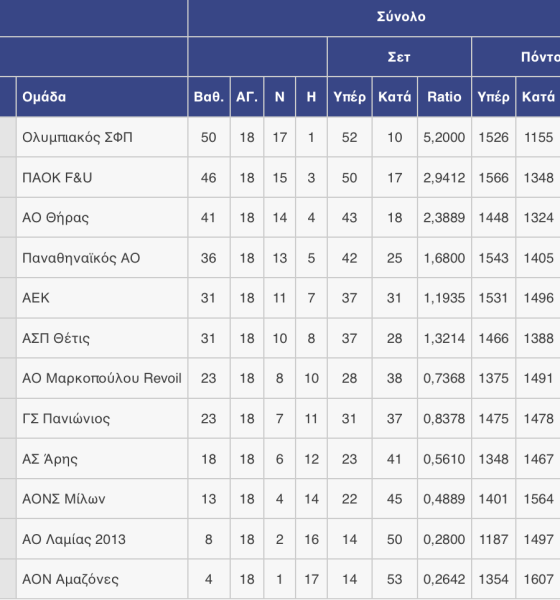This screenshot has width=560, height=600.
Task: Click the Σετ group header
Action: [x=399, y=57]
